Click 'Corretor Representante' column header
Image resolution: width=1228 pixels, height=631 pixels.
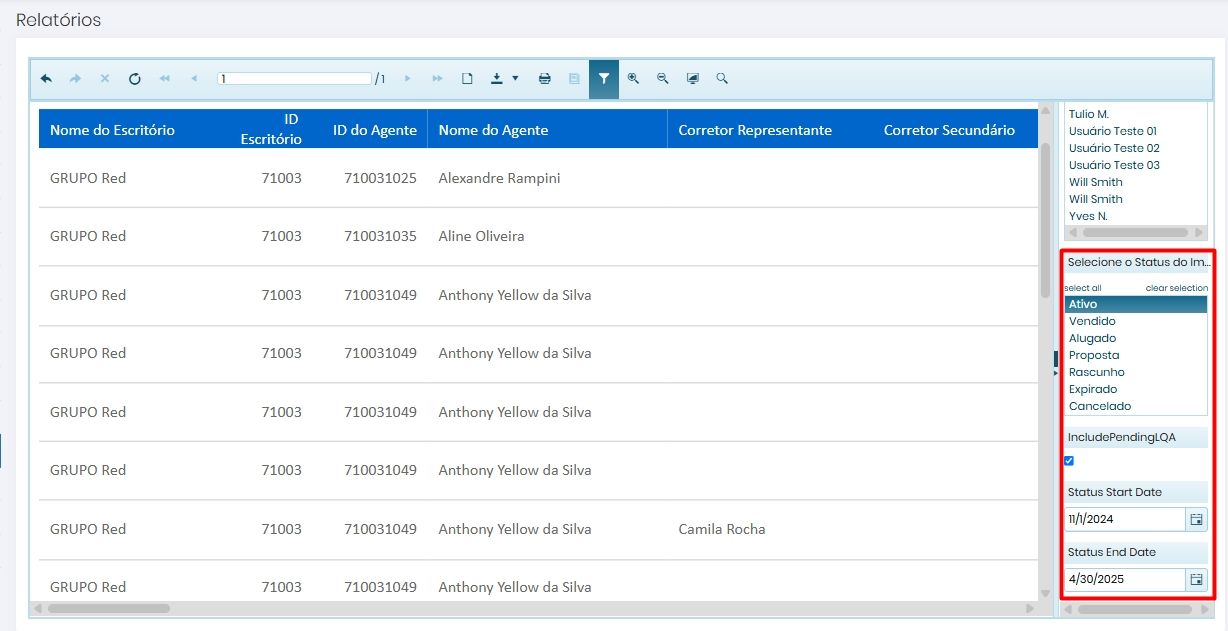(755, 130)
